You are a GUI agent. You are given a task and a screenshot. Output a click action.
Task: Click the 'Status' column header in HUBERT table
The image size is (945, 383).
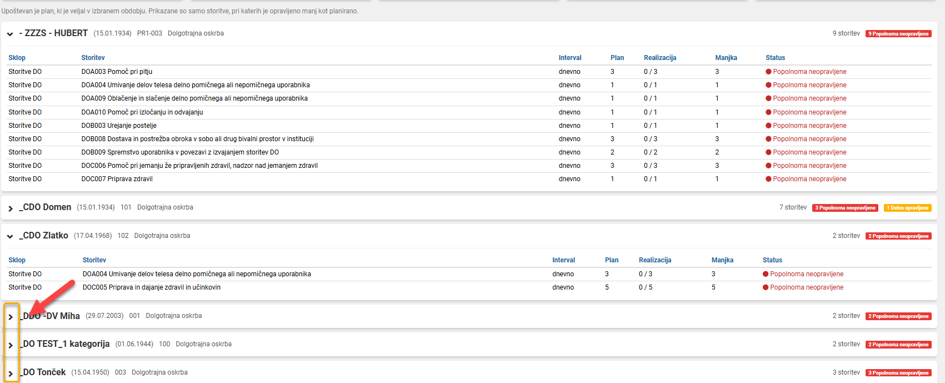click(x=775, y=58)
